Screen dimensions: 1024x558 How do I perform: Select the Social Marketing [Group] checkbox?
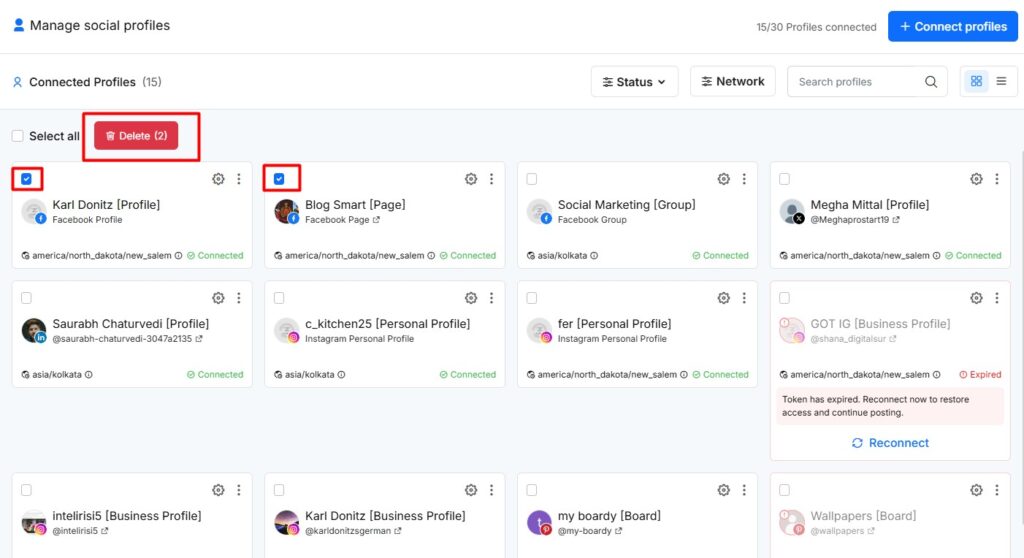coord(531,179)
